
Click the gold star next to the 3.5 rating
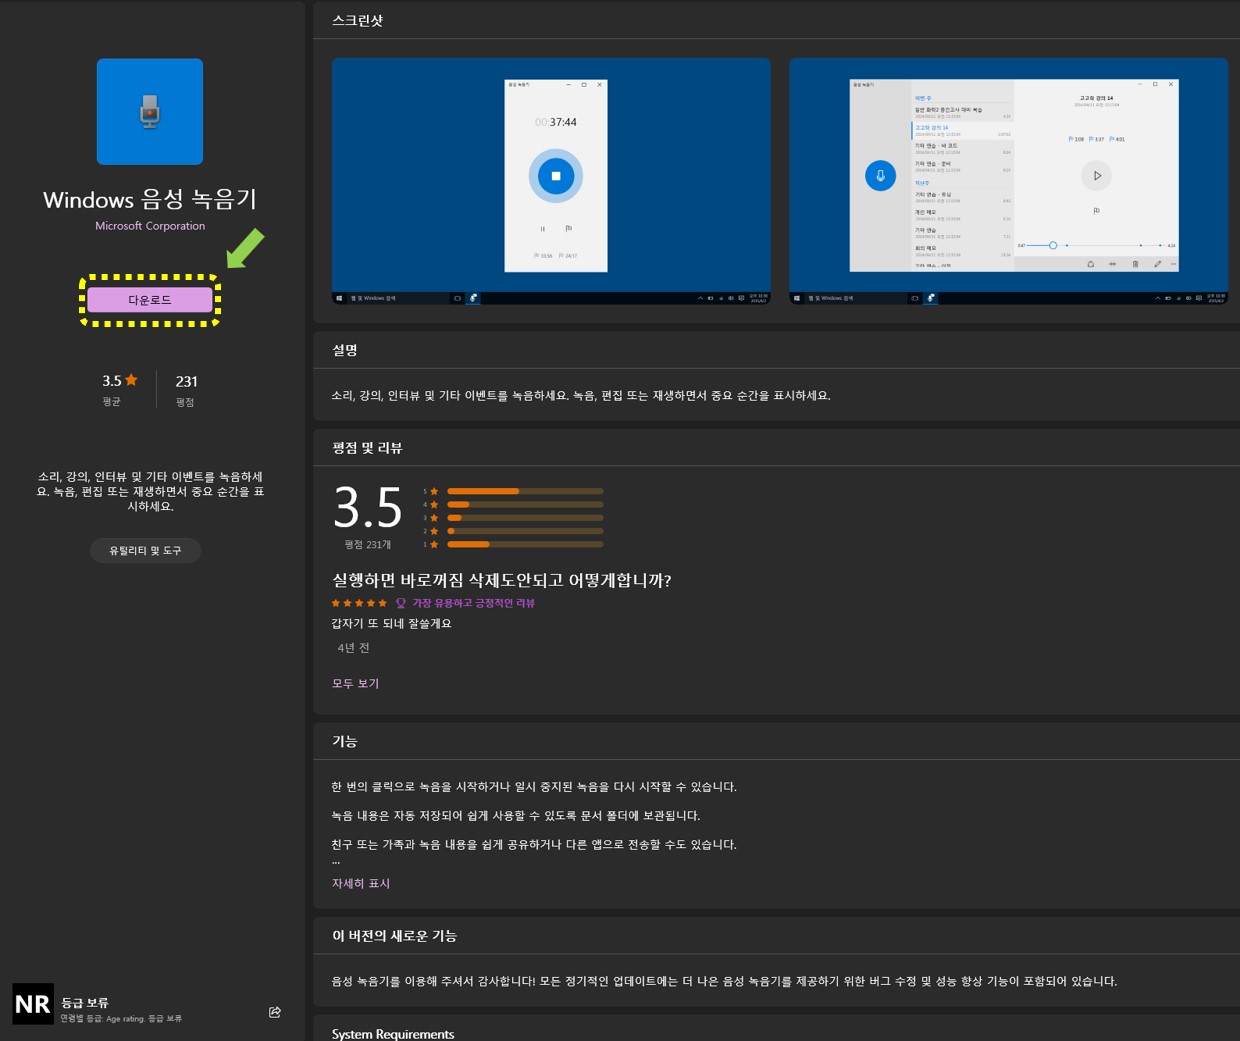[x=131, y=379]
